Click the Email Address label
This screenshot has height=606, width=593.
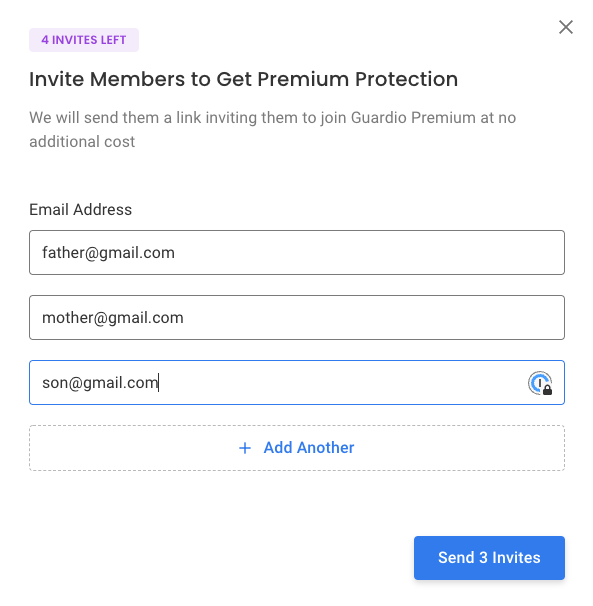point(80,209)
